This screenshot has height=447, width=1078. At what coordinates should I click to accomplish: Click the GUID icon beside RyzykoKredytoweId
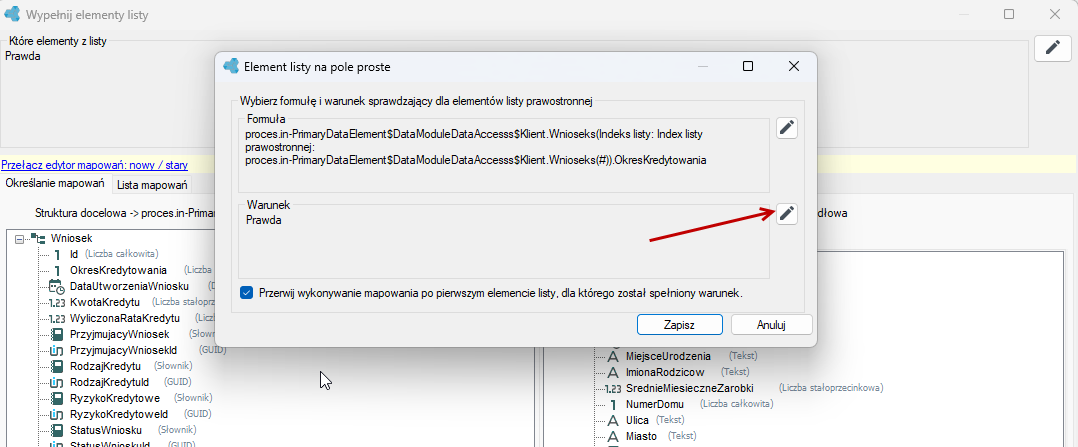[57, 414]
